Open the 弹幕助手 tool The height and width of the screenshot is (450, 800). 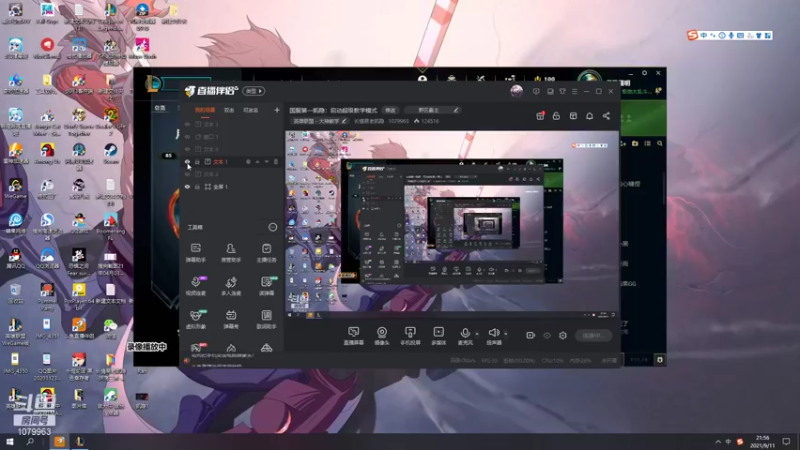tap(195, 253)
